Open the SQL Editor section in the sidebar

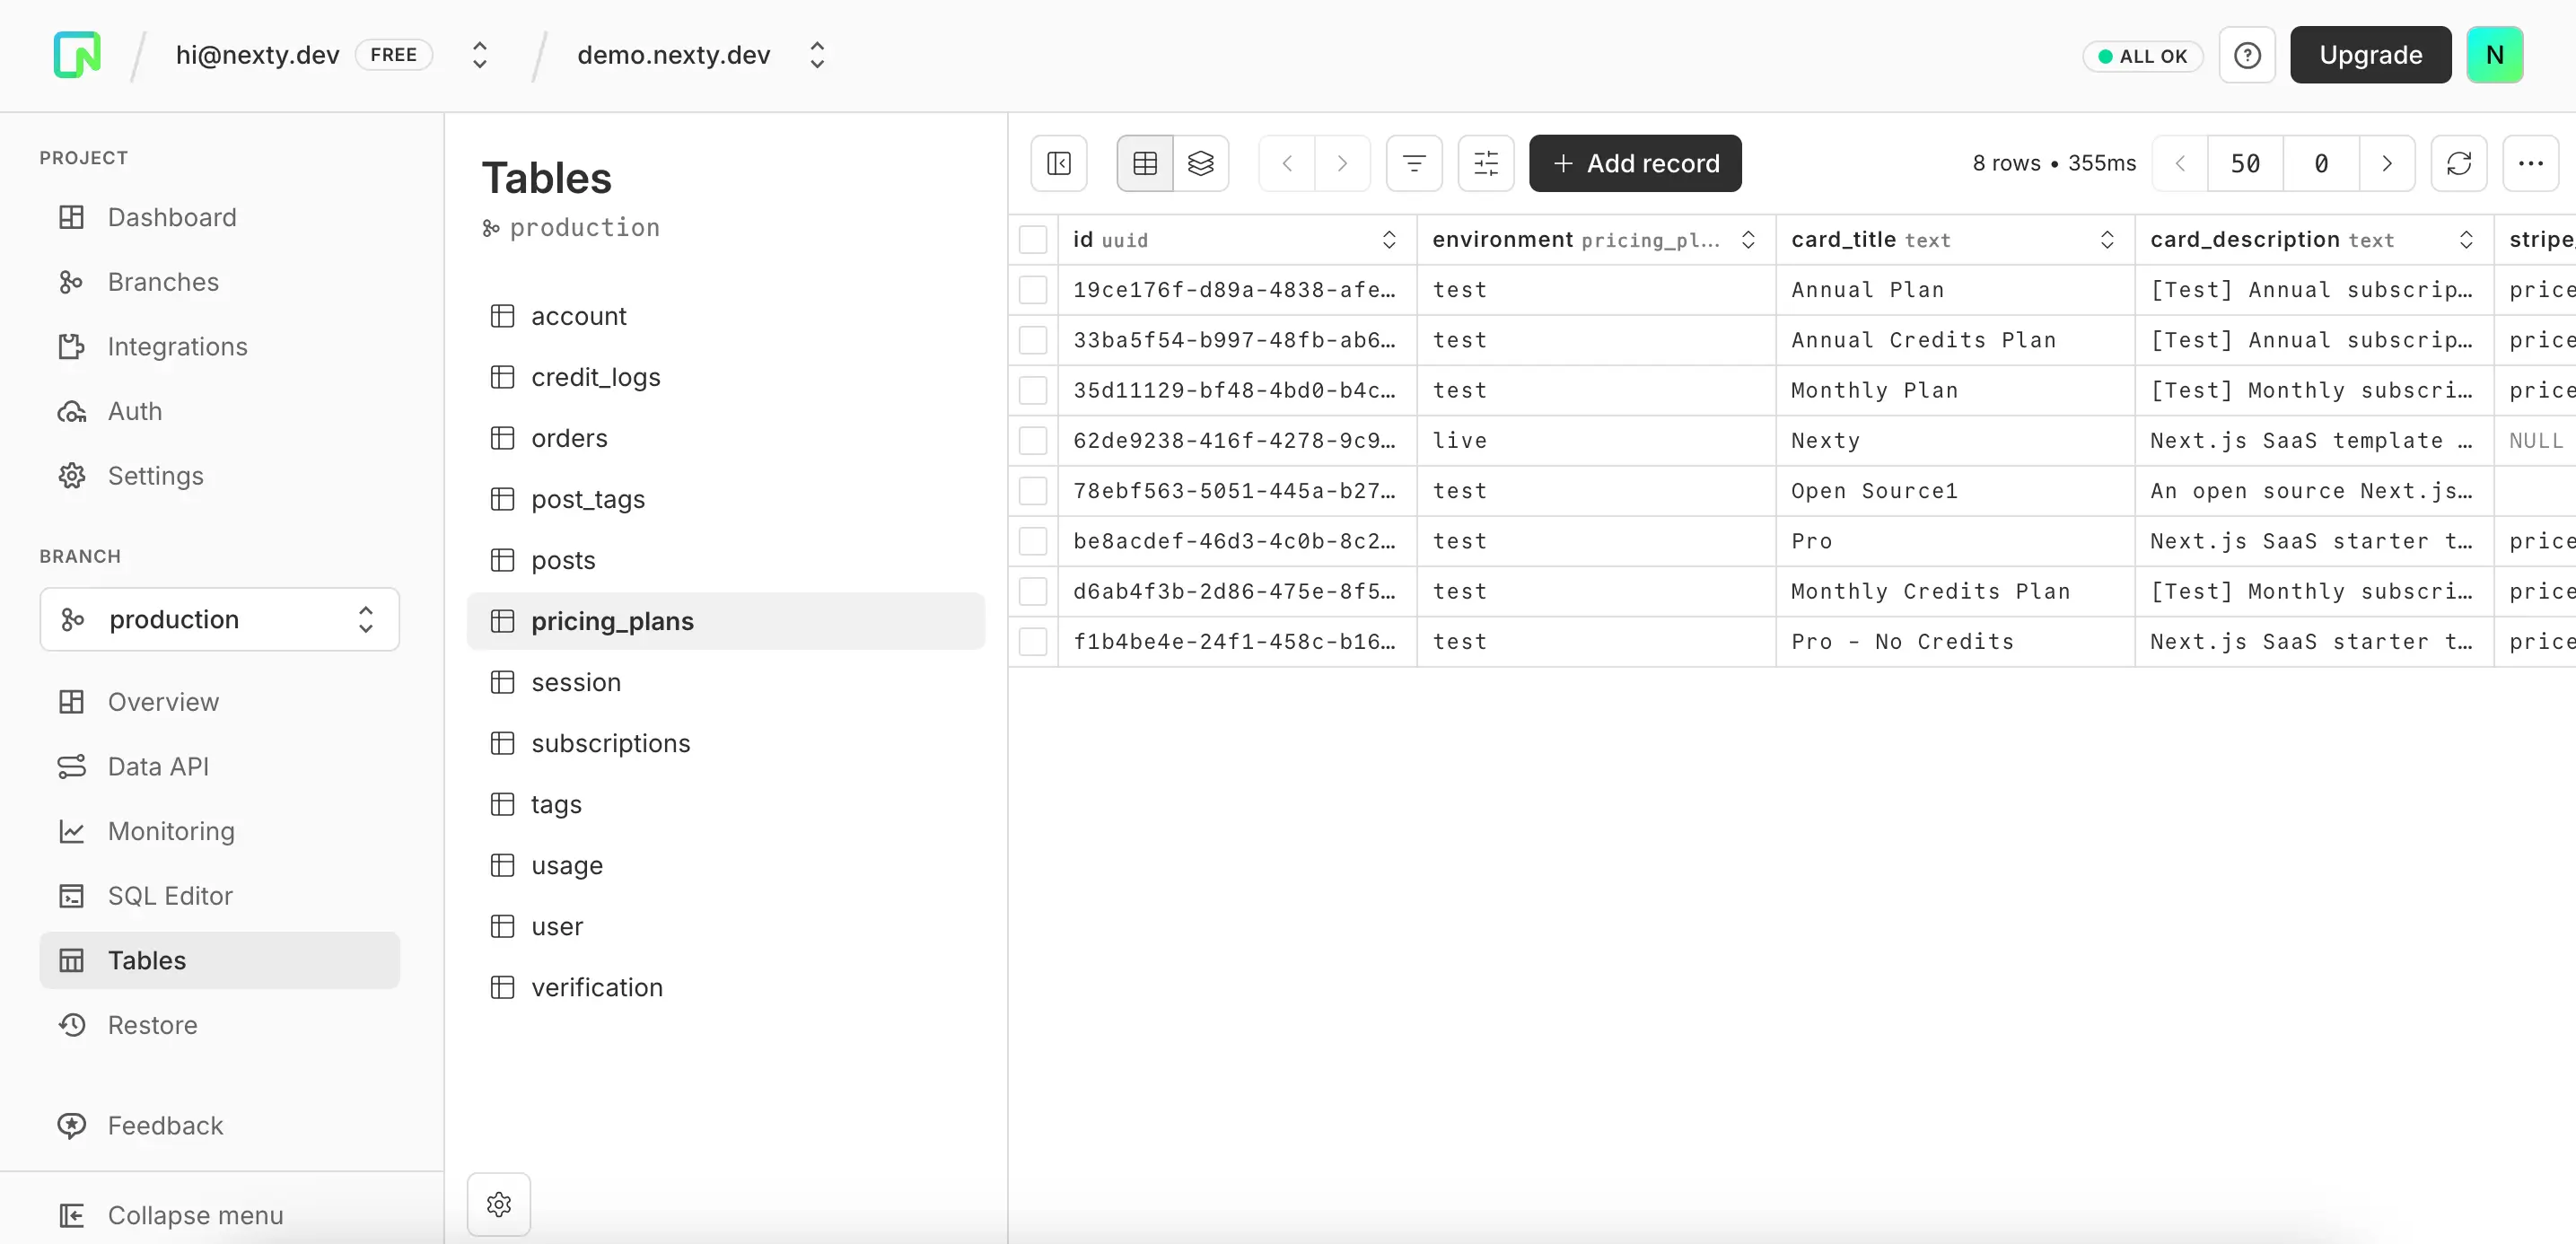170,896
